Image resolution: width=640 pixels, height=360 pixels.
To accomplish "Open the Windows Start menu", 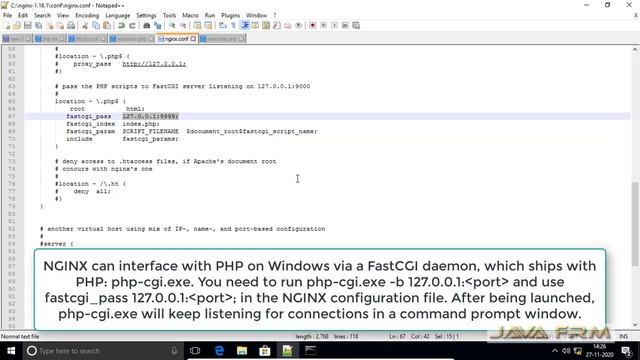I will pyautogui.click(x=11, y=351).
